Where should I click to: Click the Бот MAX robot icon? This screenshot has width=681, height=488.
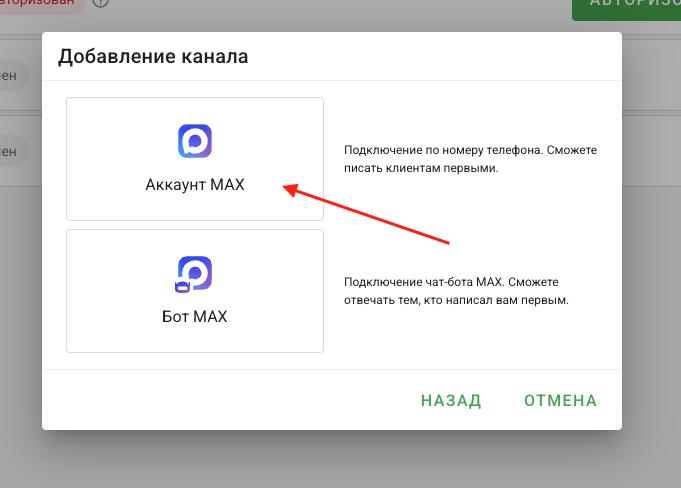pyautogui.click(x=195, y=274)
